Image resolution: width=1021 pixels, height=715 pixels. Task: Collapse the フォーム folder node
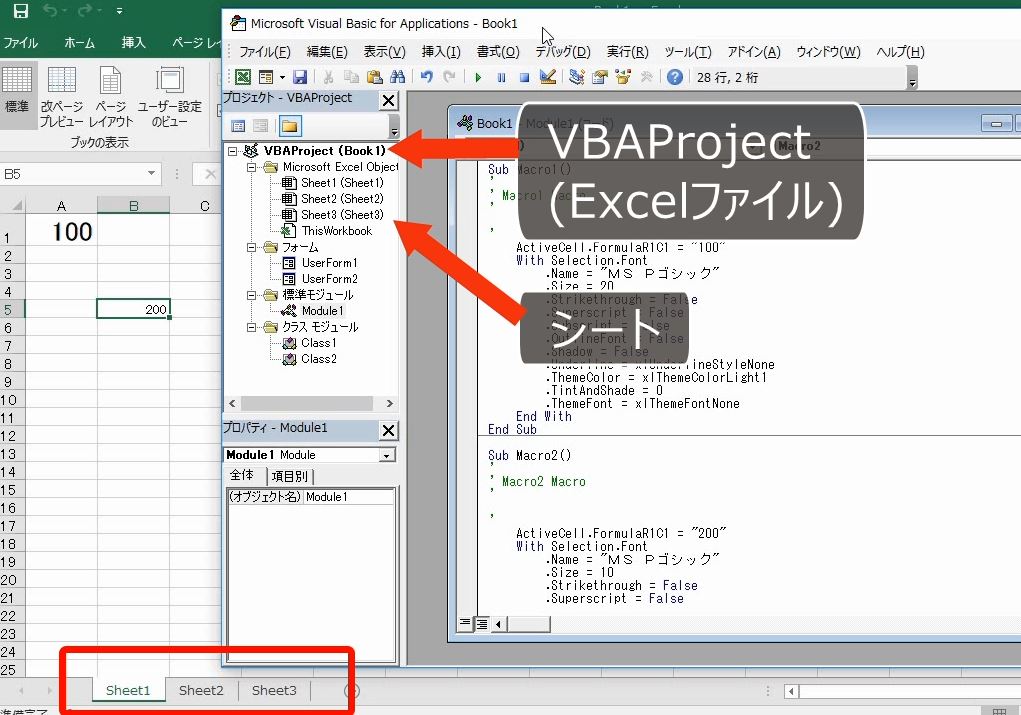[x=252, y=247]
